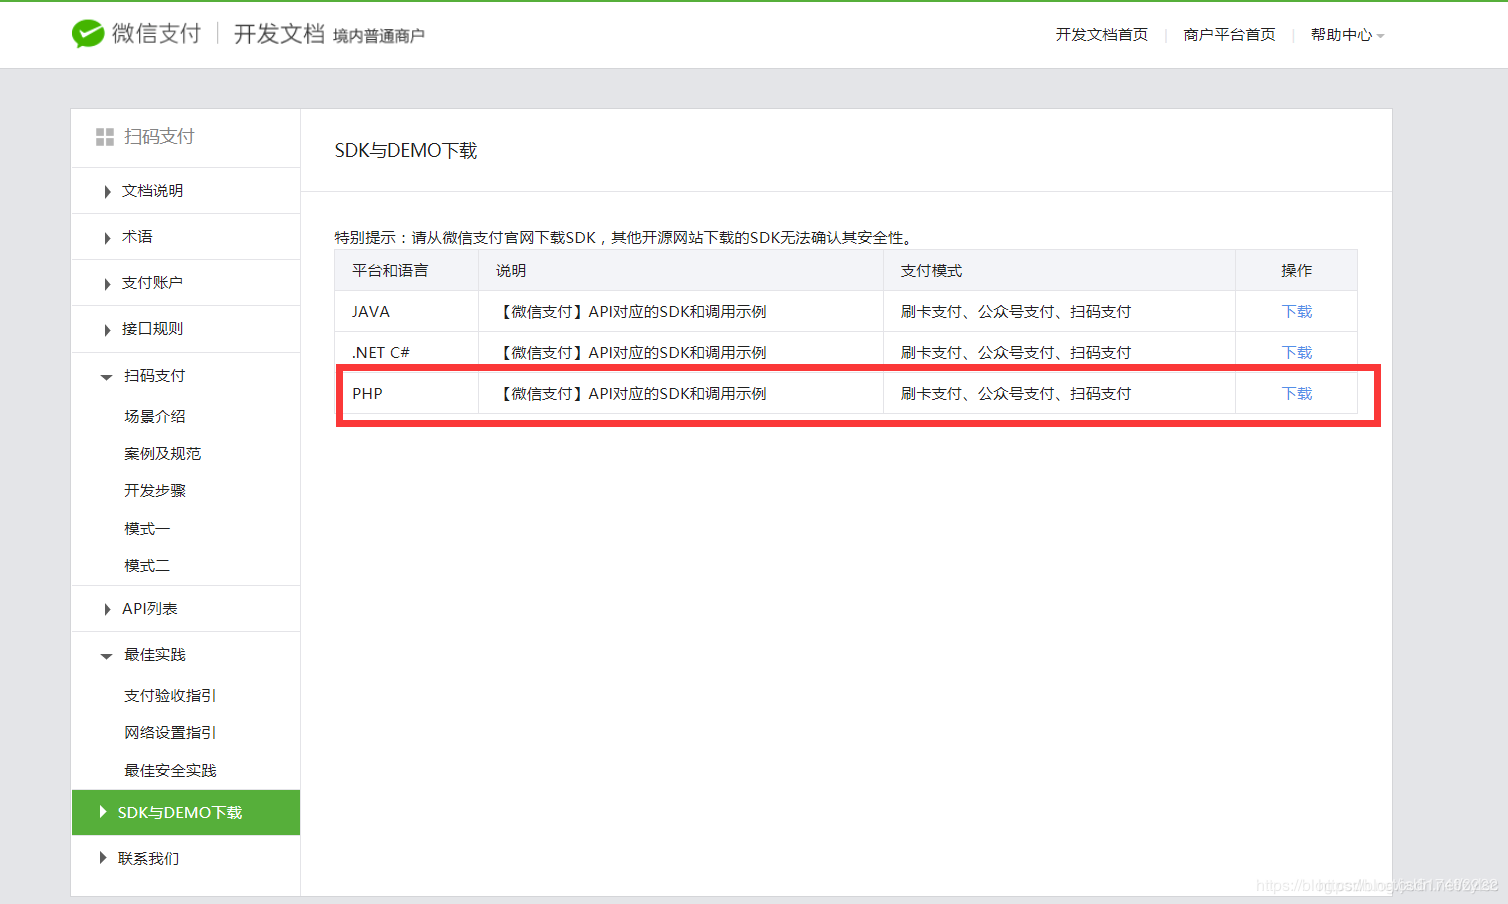Go to 开发文档首页 in top navigation

[1102, 34]
